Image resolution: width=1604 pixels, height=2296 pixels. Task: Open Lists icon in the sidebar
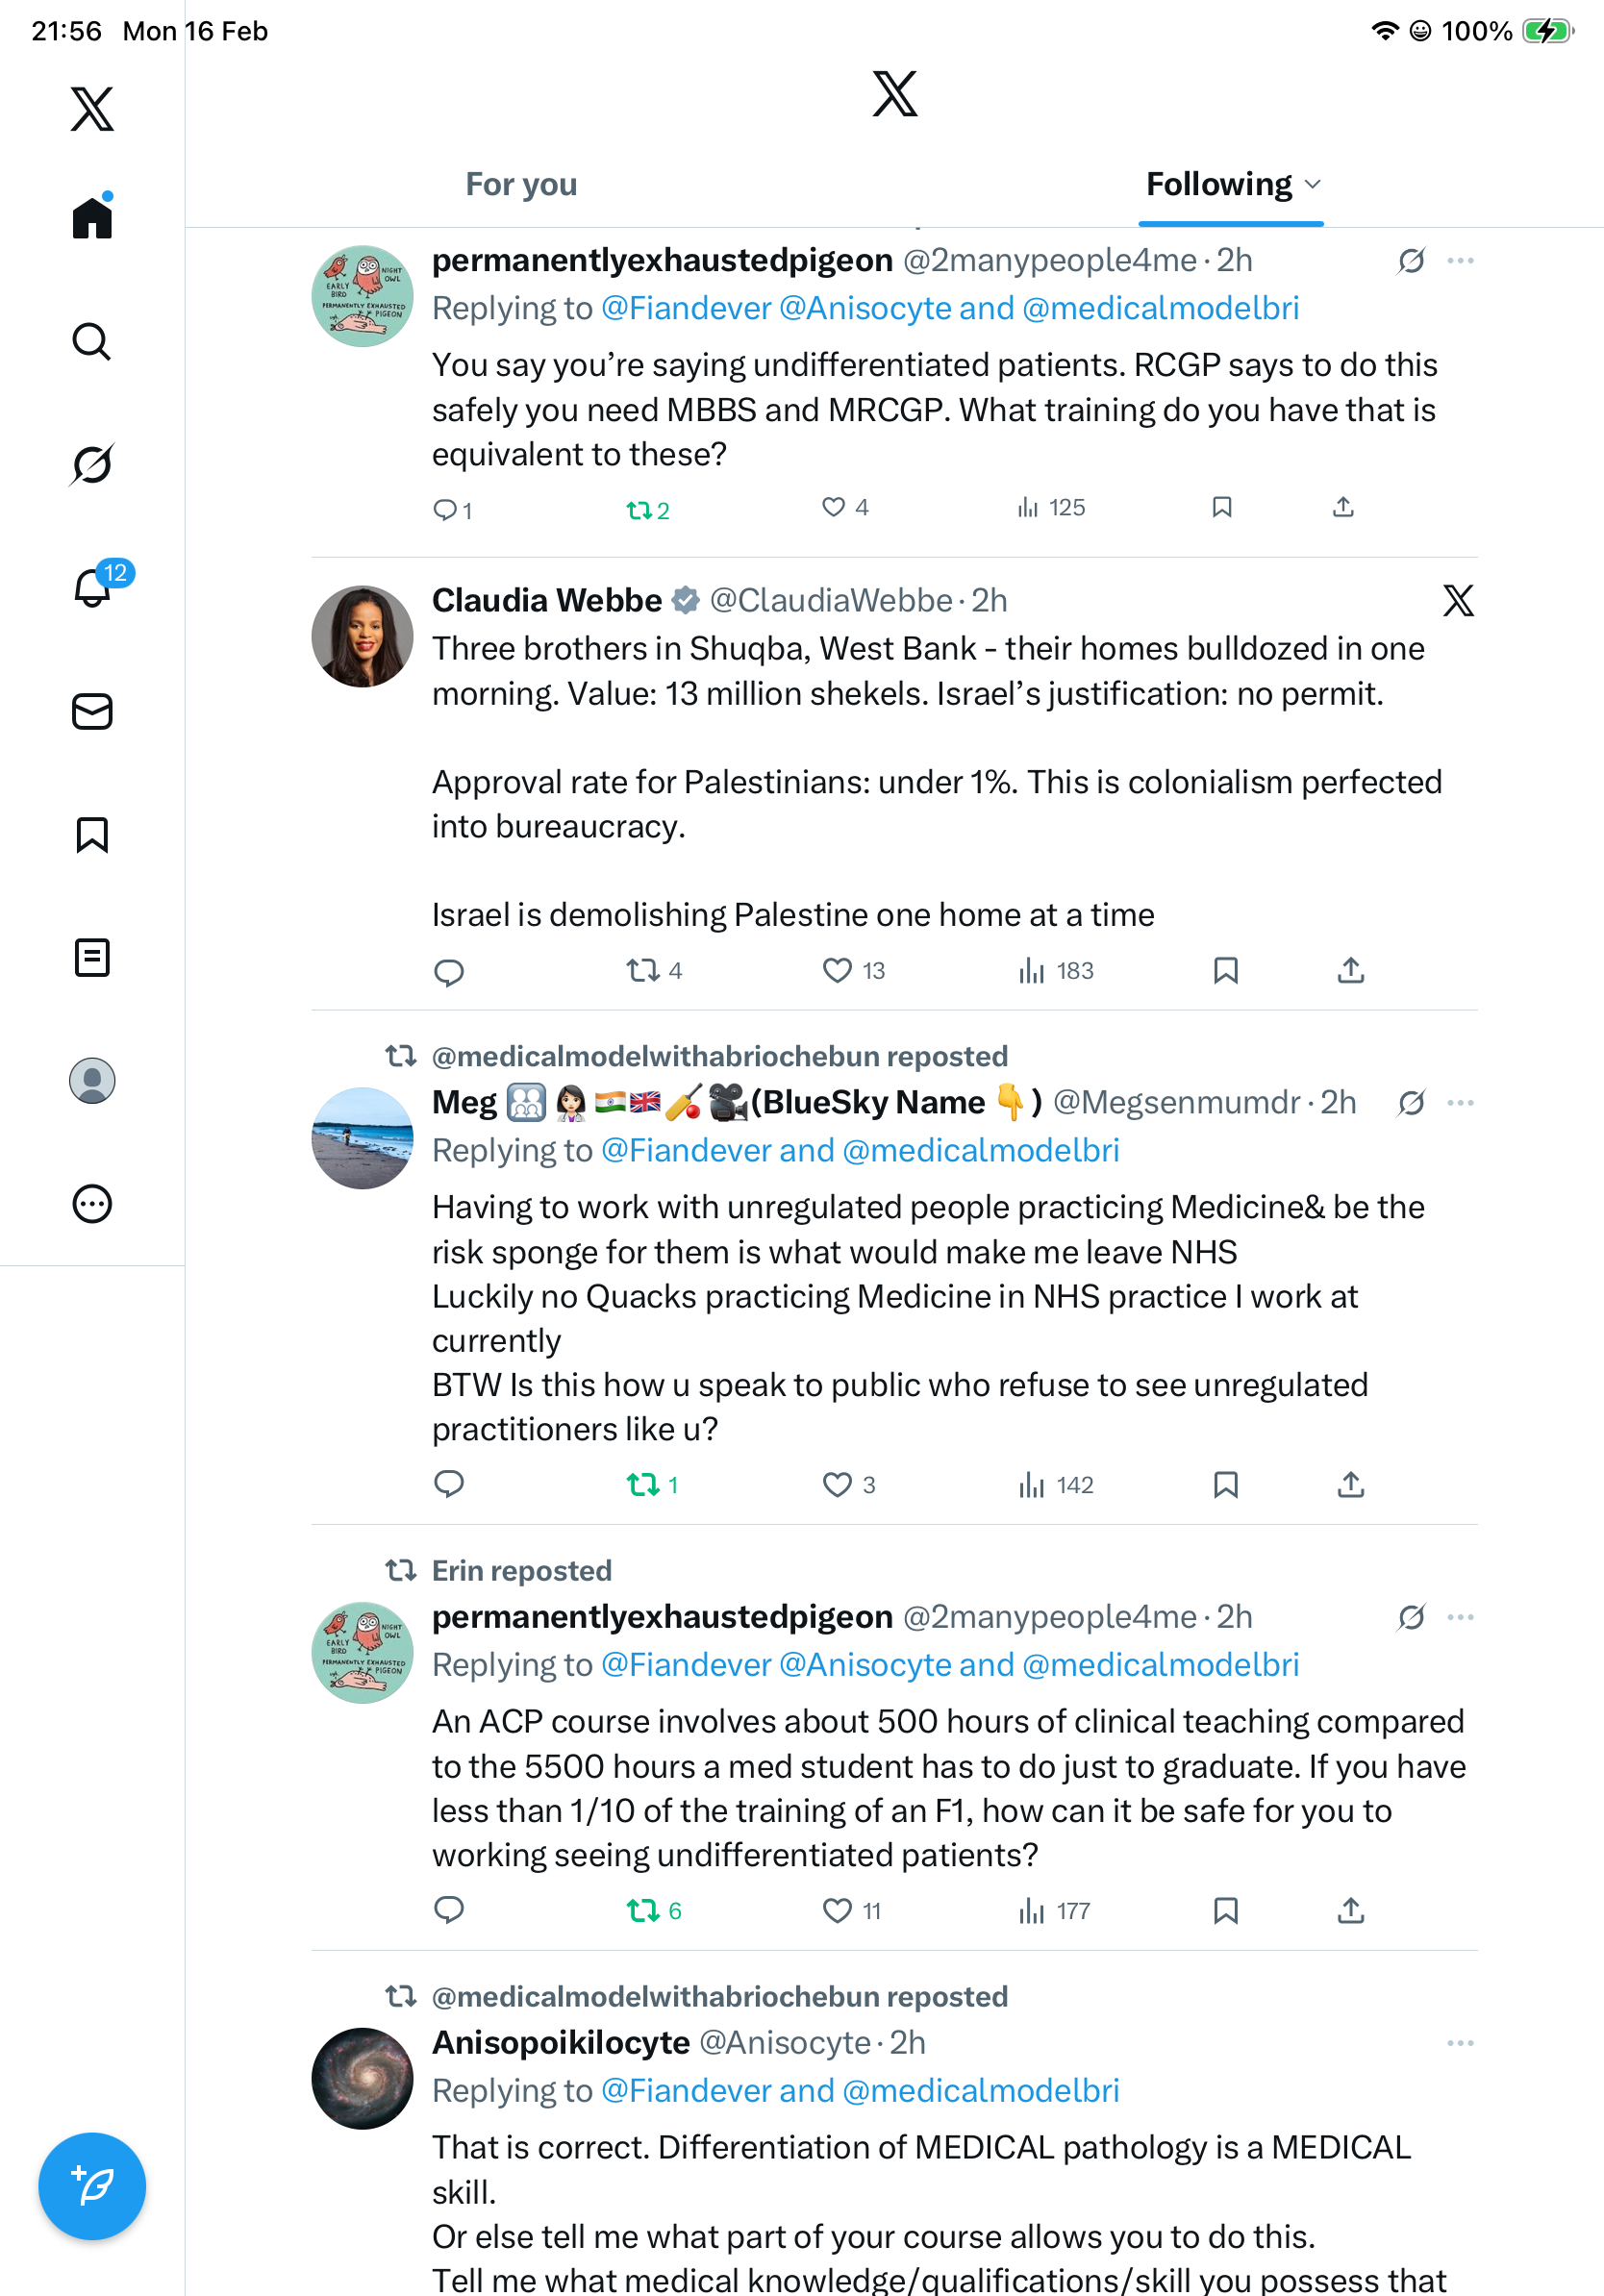[x=92, y=958]
